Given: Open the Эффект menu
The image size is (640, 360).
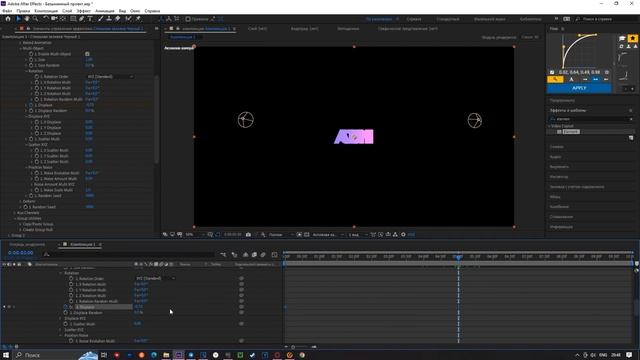Looking at the screenshot, I should pyautogui.click(x=84, y=11).
